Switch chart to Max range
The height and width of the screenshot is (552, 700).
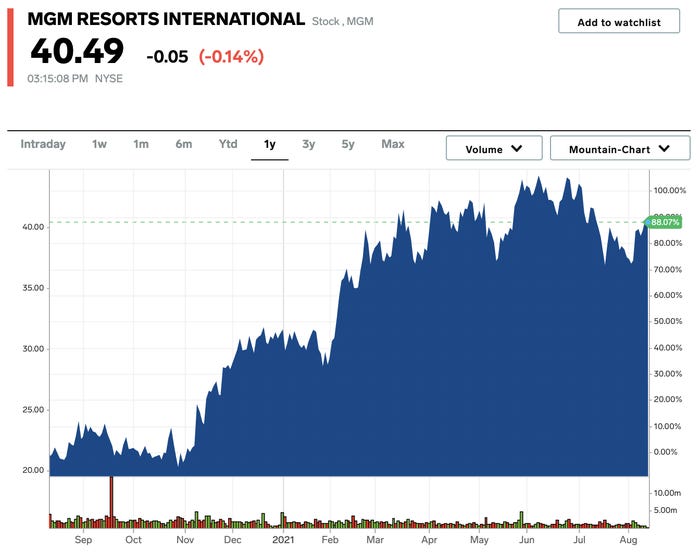pos(393,144)
